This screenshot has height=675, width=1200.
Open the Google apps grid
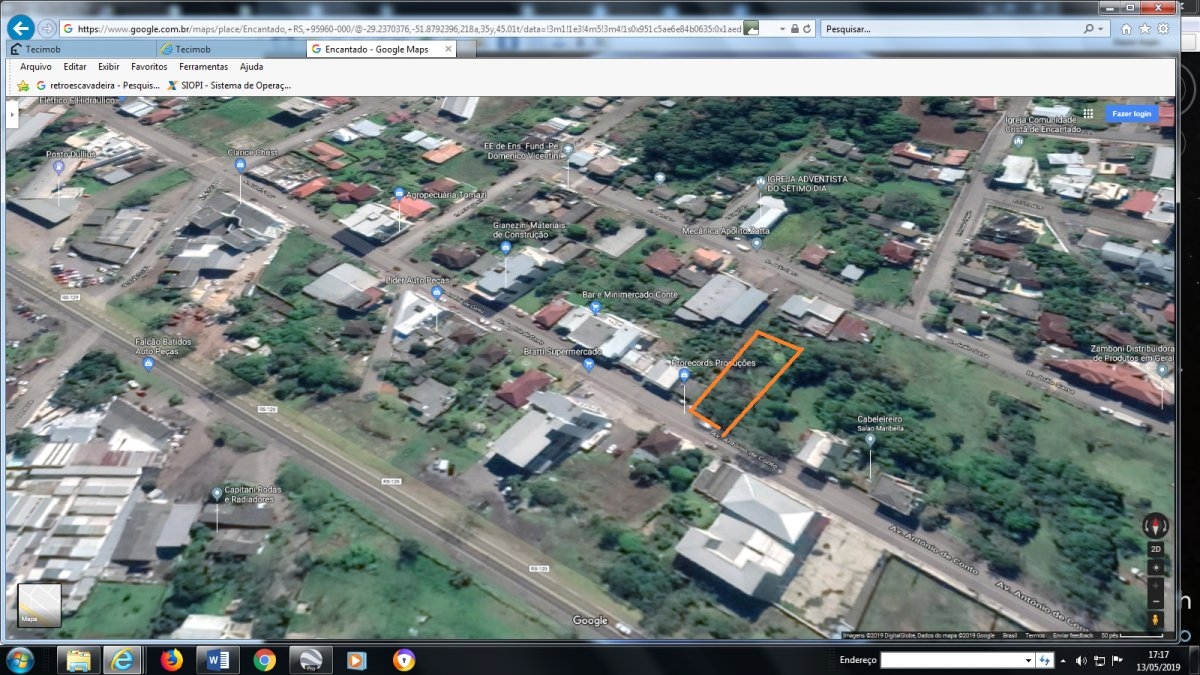tap(1087, 113)
